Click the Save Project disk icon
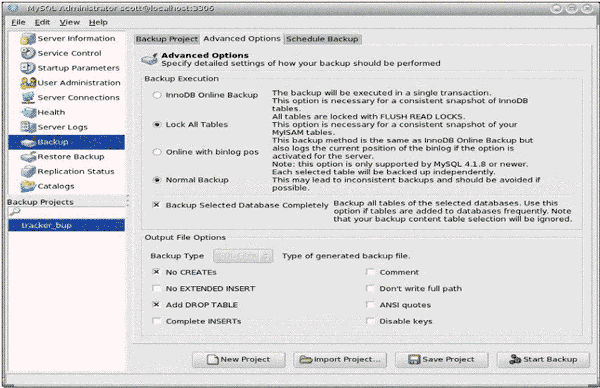This screenshot has width=600, height=388. click(x=414, y=360)
